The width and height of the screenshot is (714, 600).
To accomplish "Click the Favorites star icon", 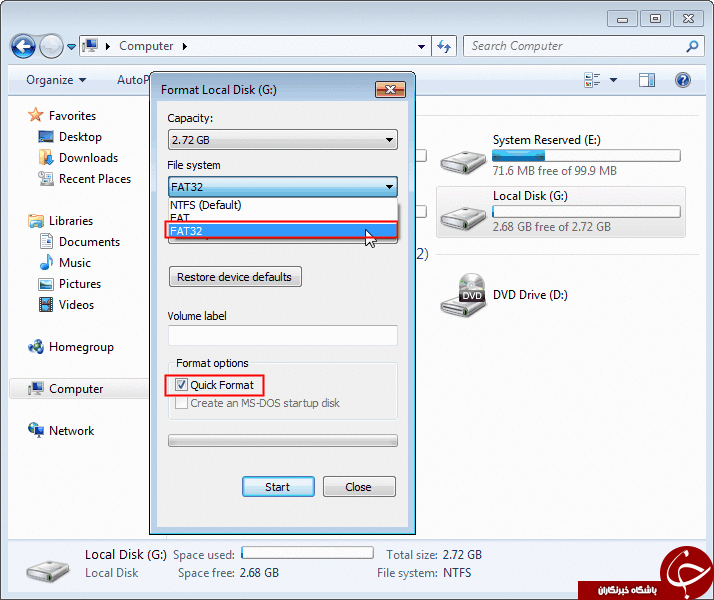I will [x=36, y=115].
